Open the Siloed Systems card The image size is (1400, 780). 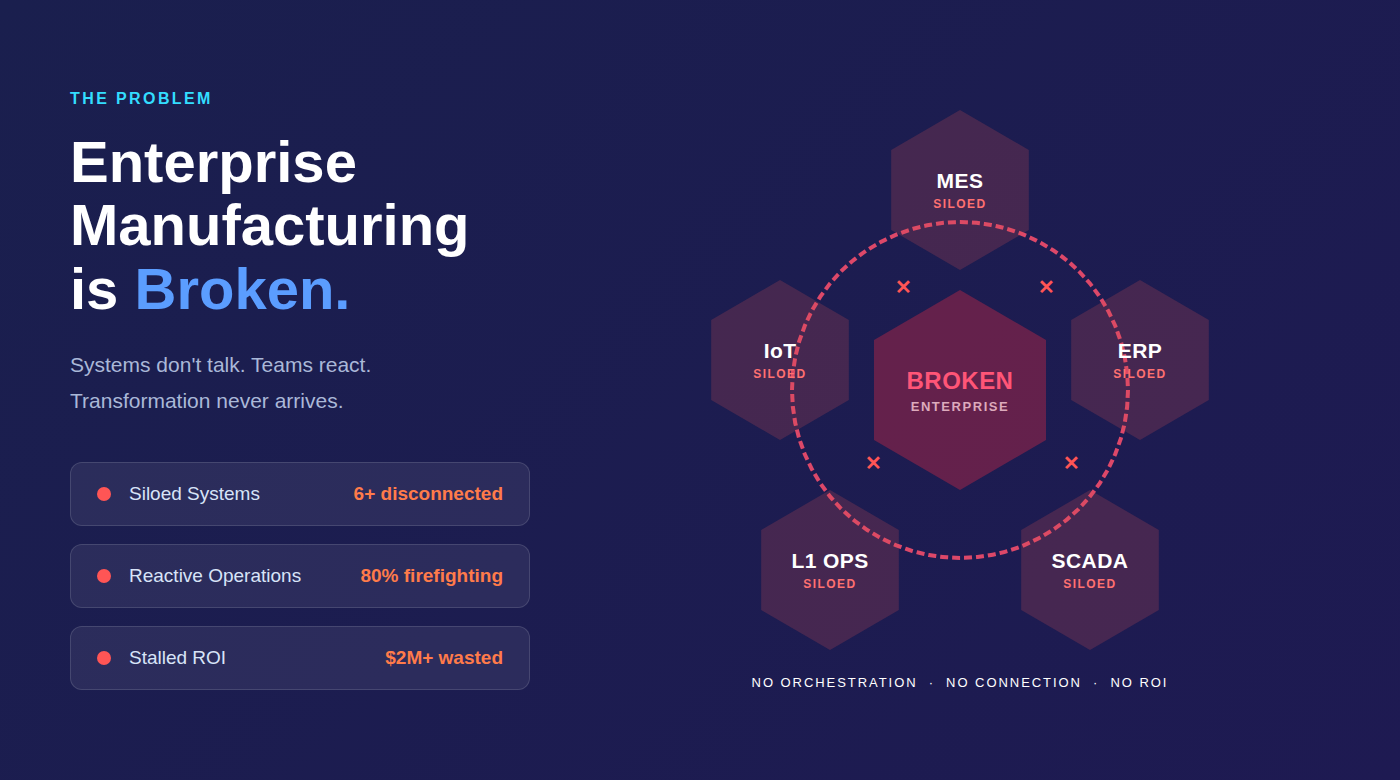point(300,494)
